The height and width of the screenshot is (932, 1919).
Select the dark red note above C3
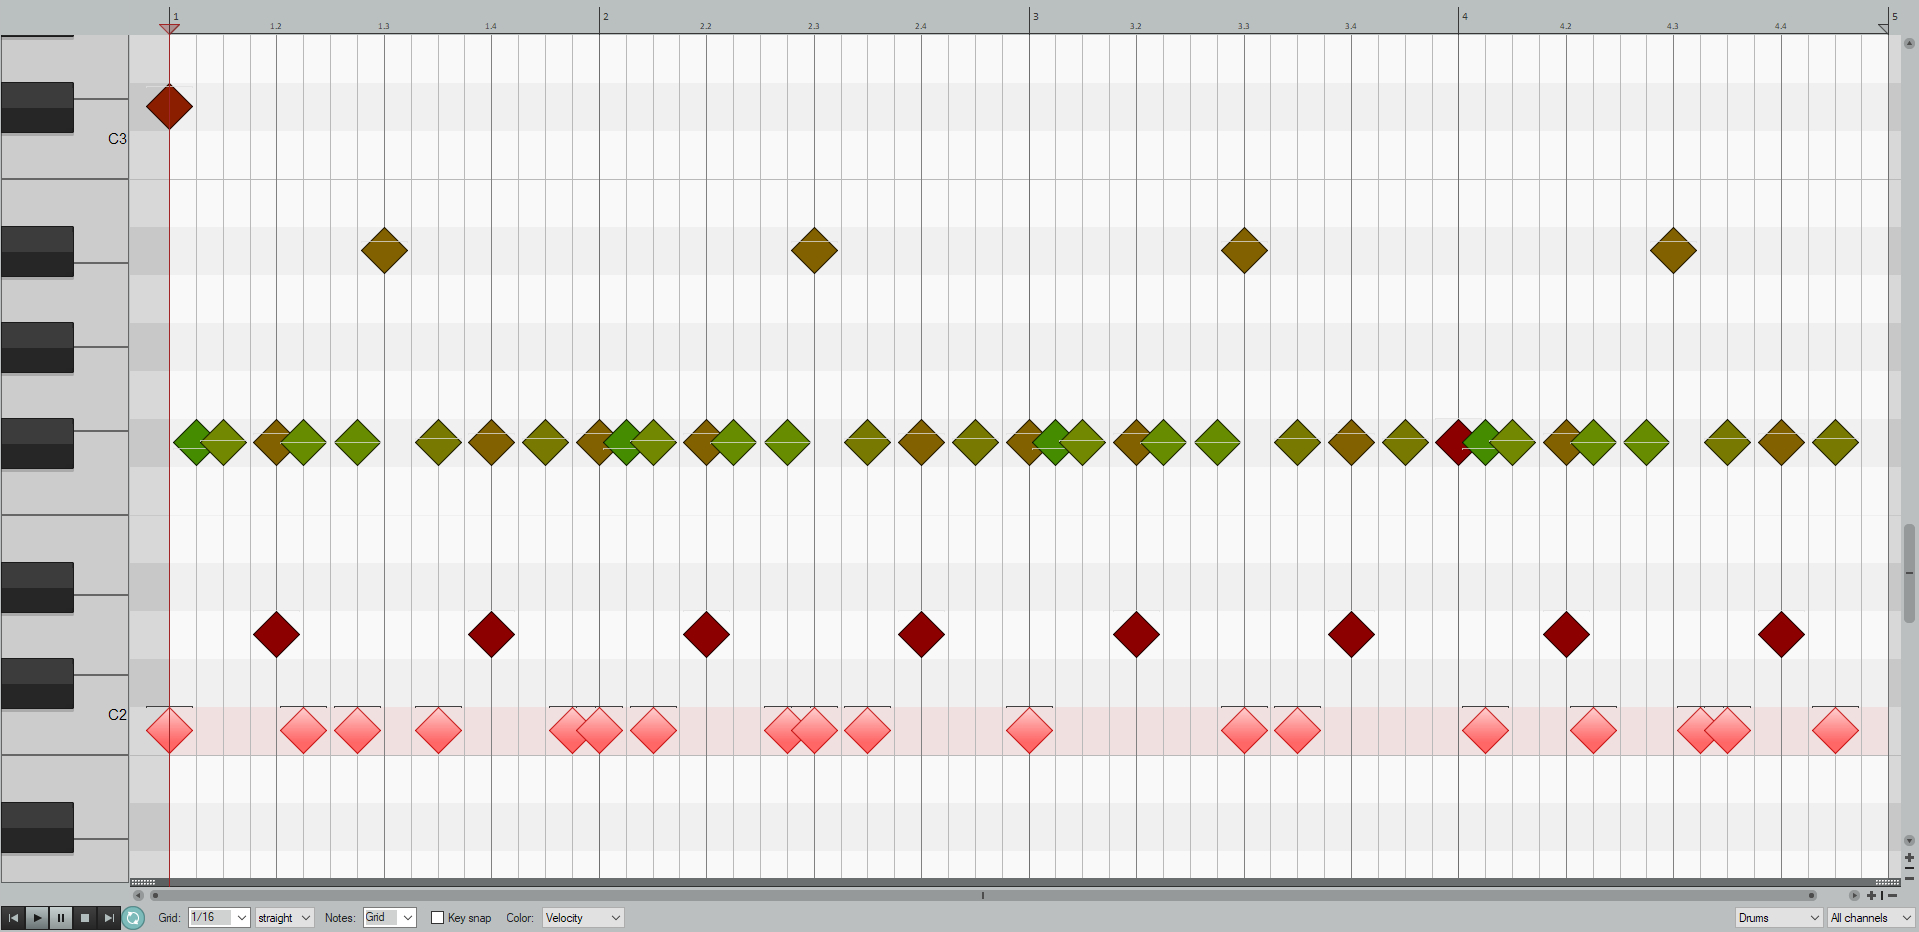tap(169, 106)
